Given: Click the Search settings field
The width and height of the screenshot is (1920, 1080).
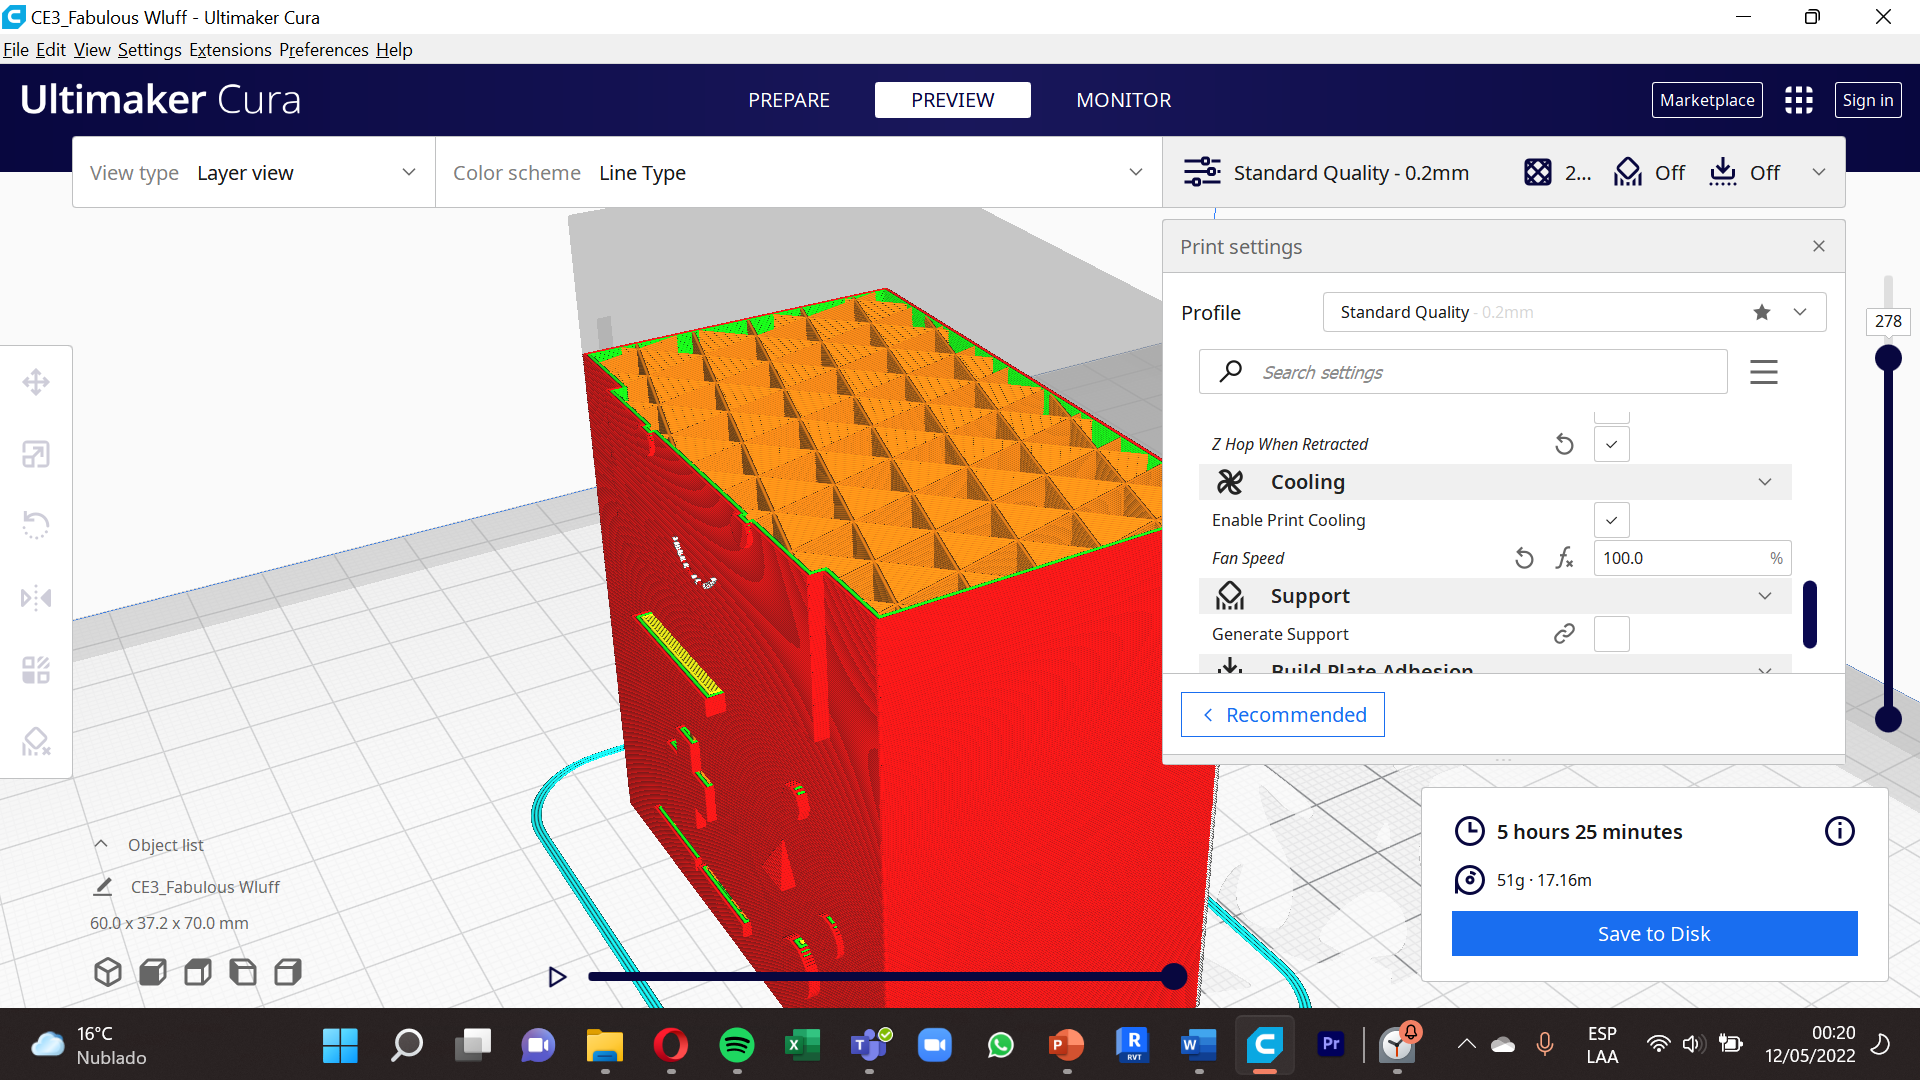Looking at the screenshot, I should [x=1463, y=372].
